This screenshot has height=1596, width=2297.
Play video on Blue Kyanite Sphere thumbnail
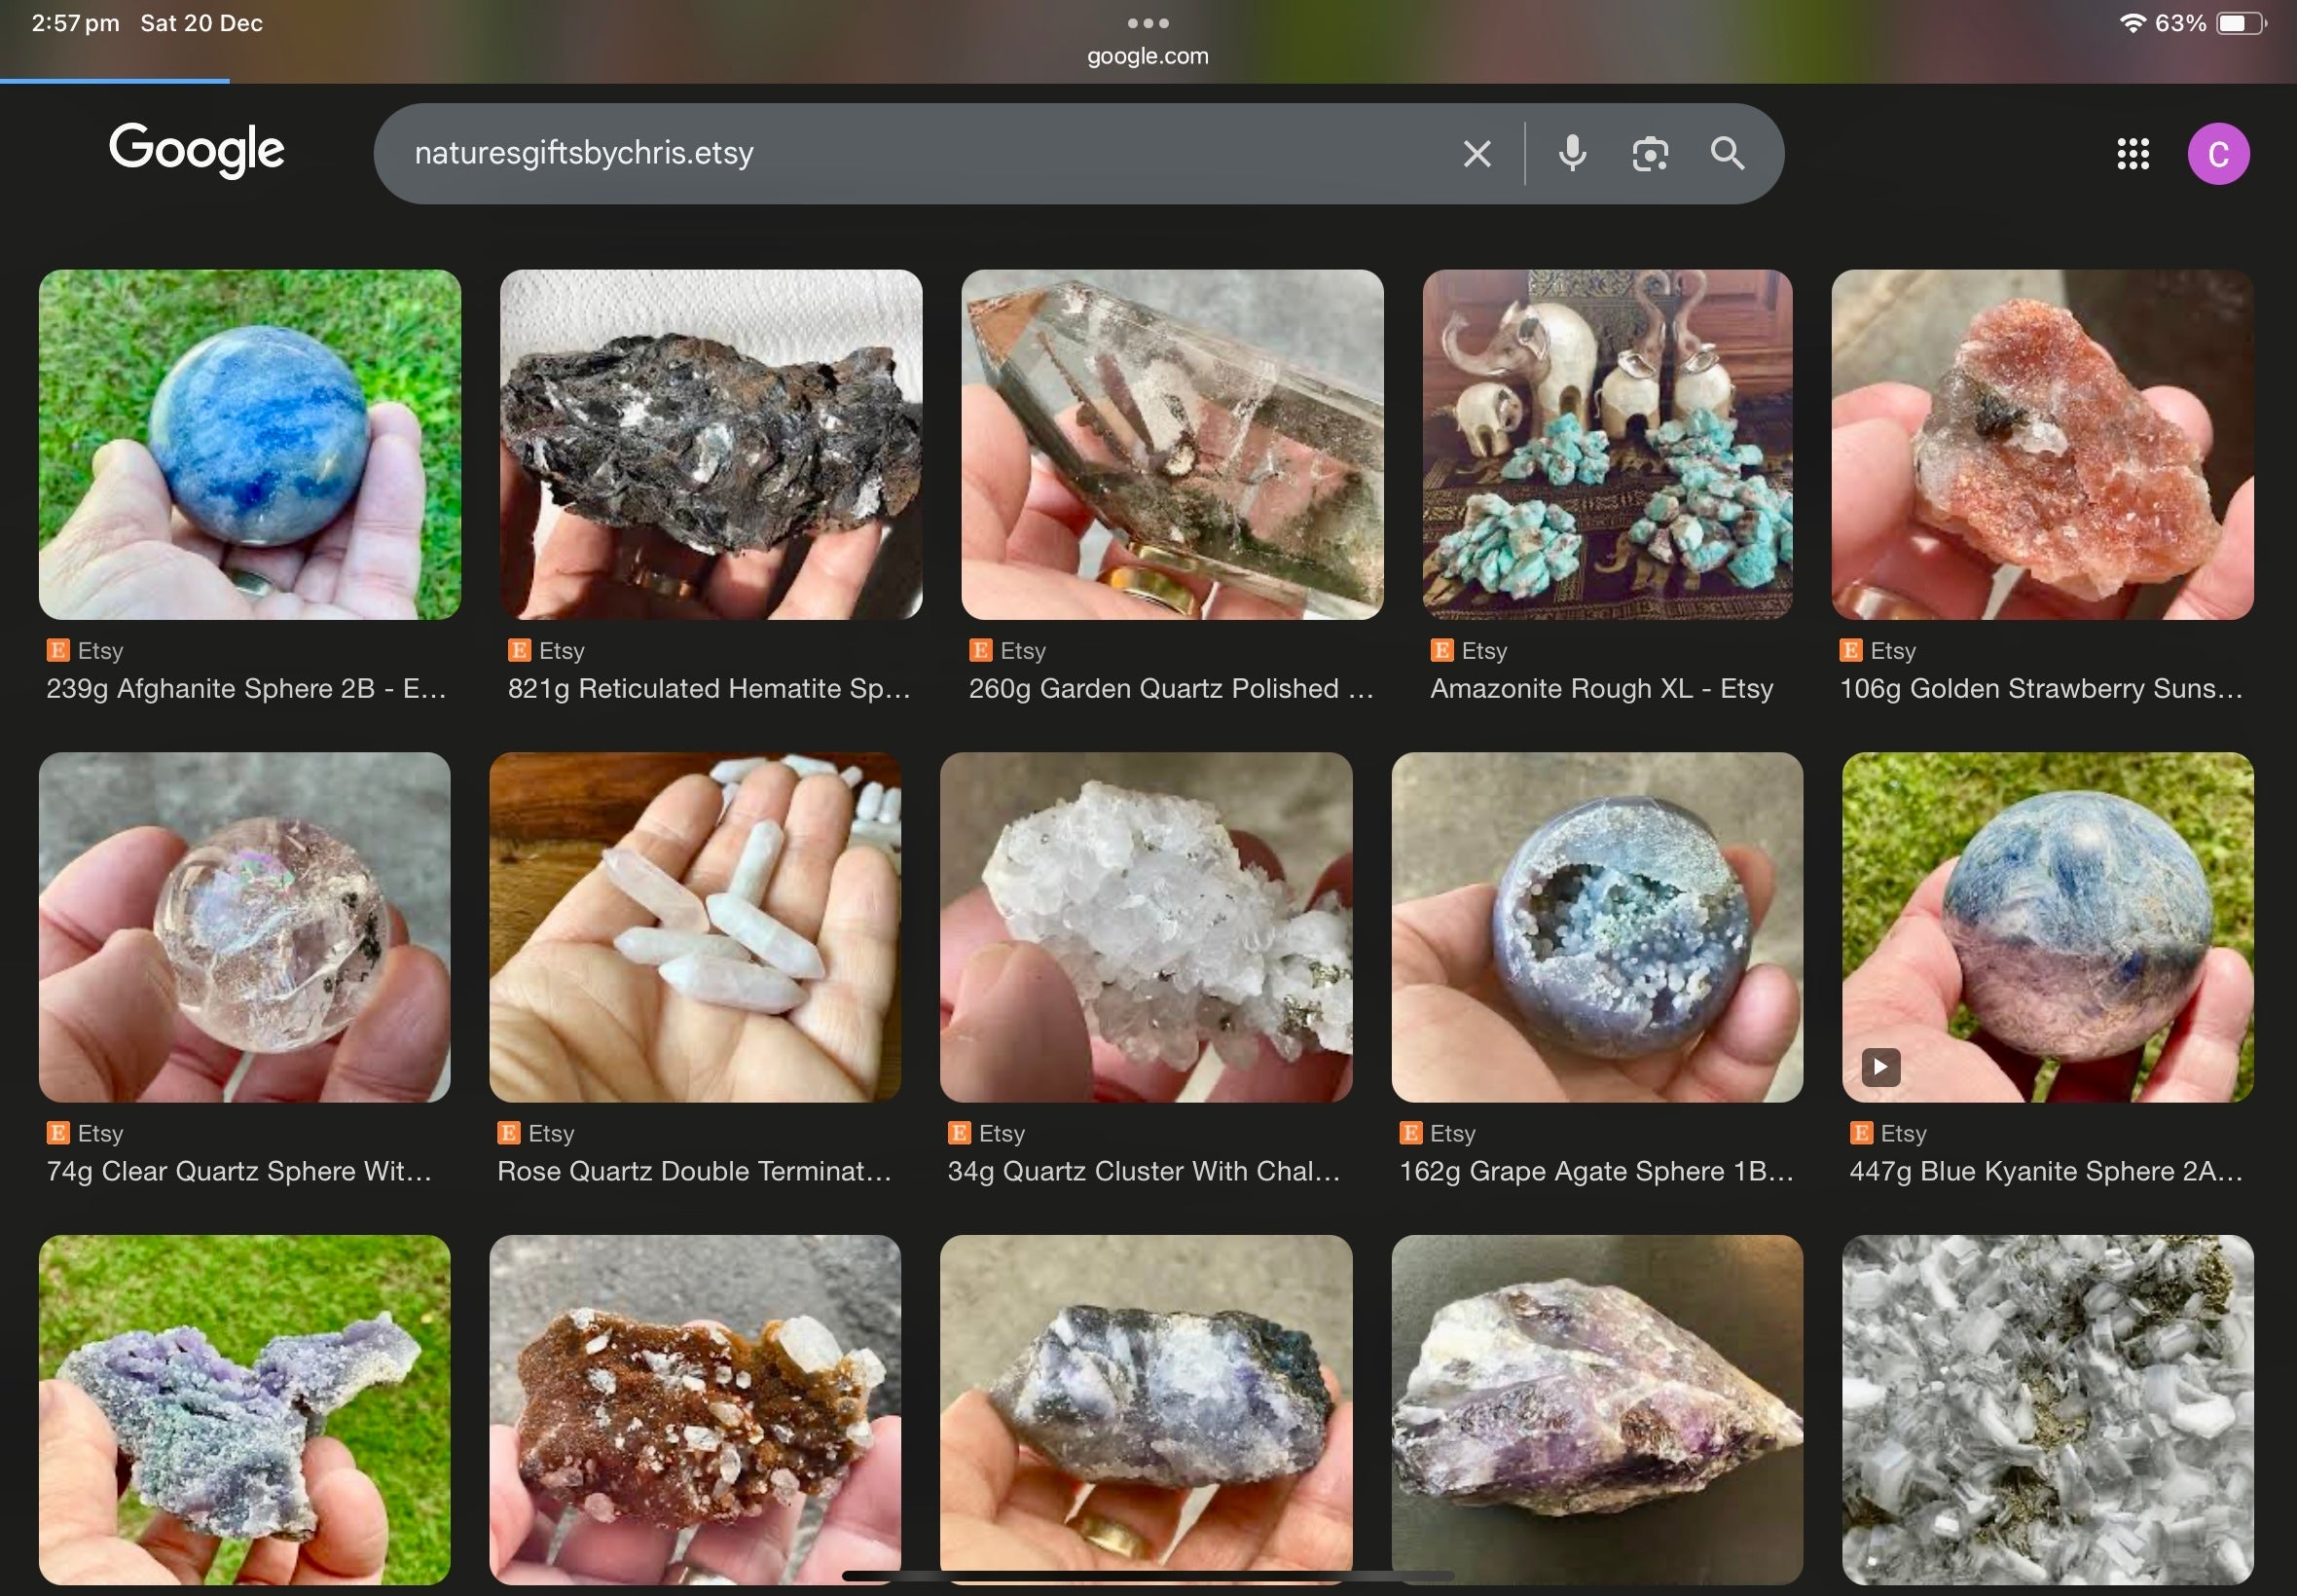1880,1066
